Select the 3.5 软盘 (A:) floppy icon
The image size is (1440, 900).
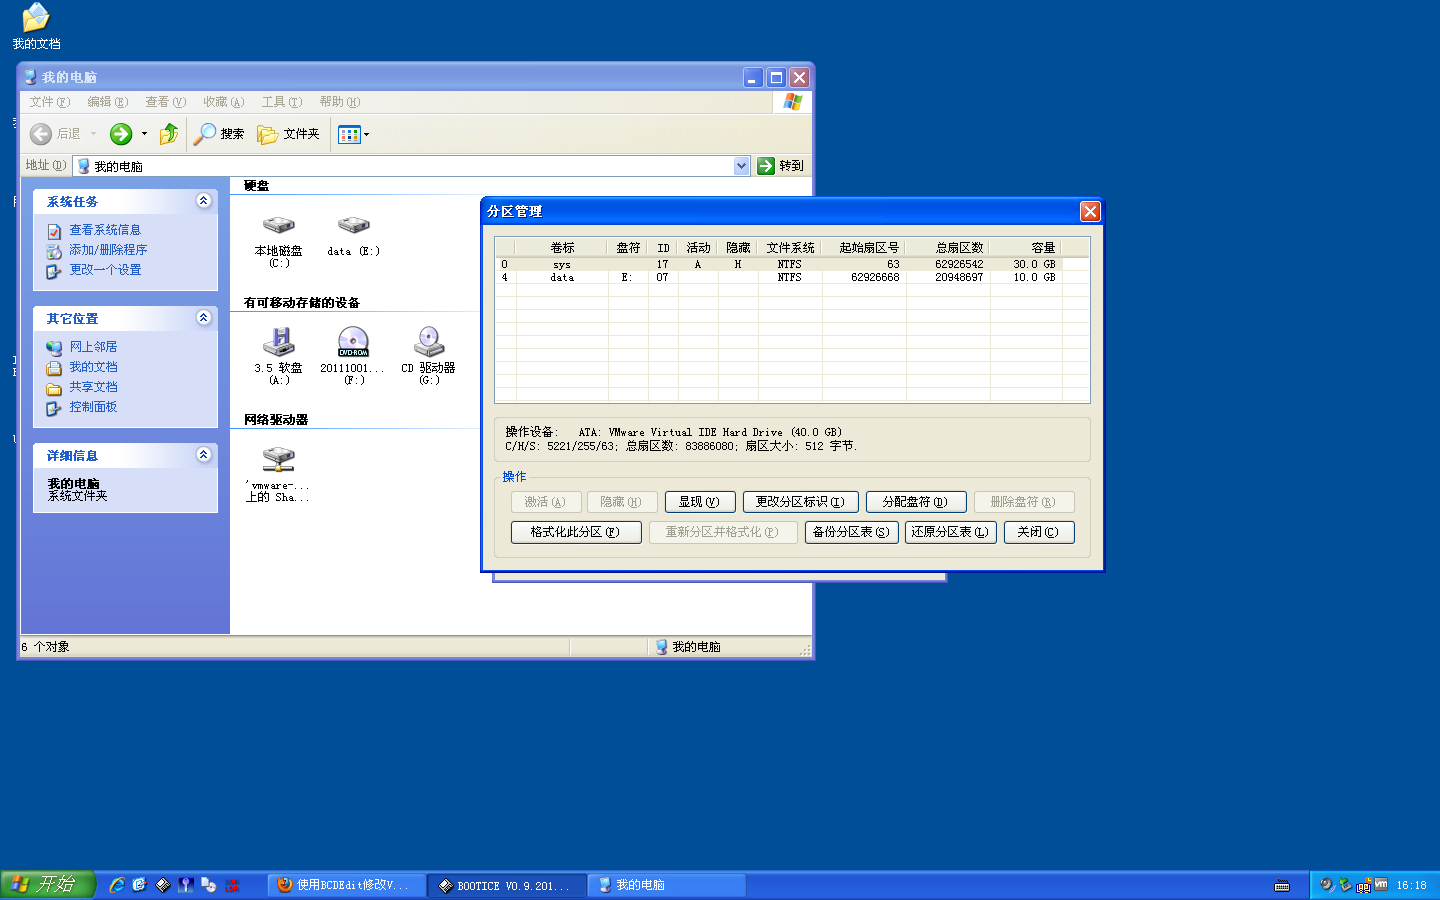pos(278,342)
